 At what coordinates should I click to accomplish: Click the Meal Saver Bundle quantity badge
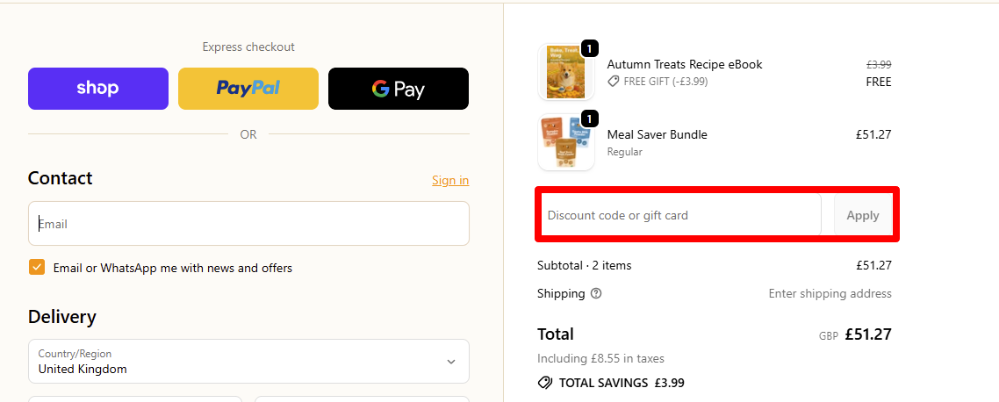click(x=590, y=118)
